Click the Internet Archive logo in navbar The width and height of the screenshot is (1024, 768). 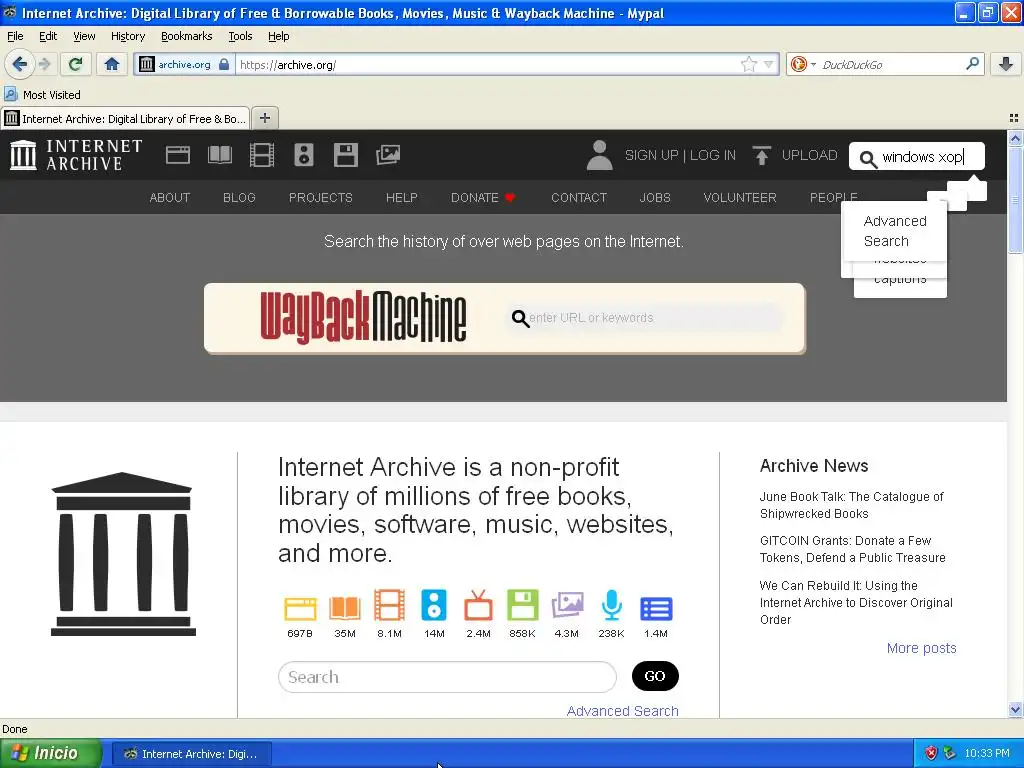76,155
